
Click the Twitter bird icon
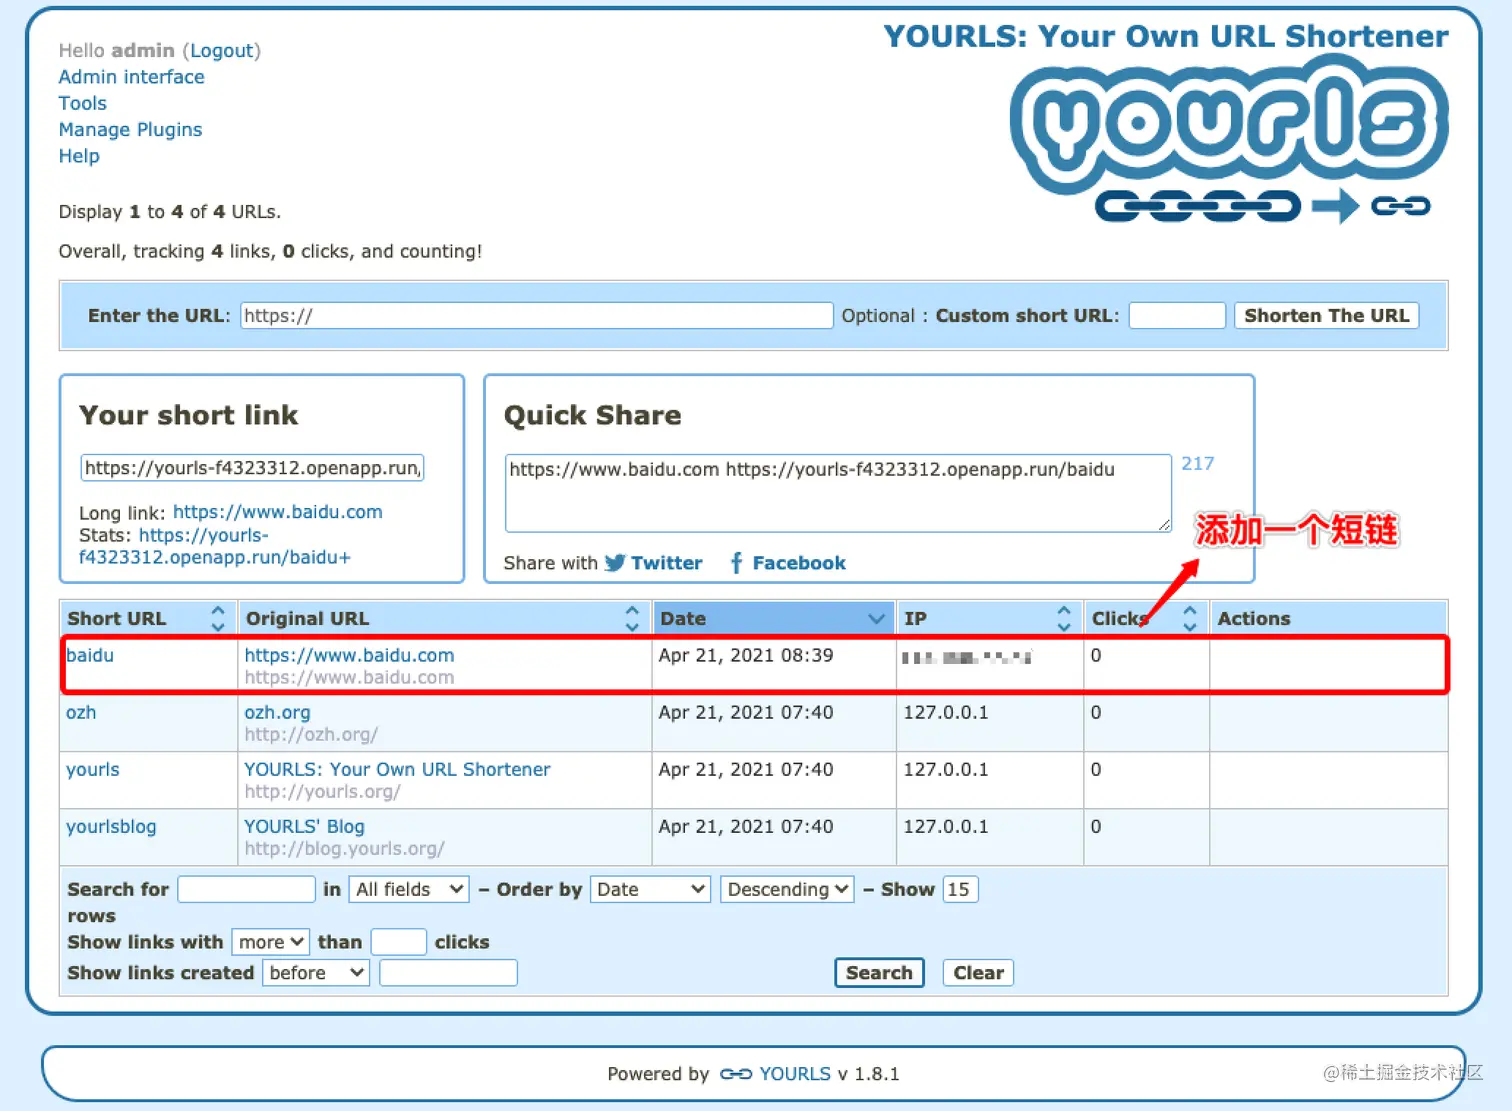tap(615, 563)
